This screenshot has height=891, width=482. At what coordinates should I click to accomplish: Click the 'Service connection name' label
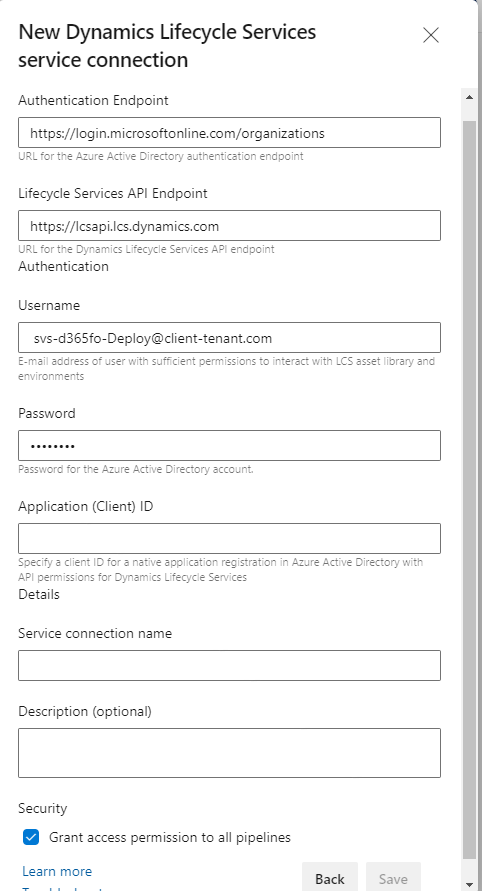[95, 634]
